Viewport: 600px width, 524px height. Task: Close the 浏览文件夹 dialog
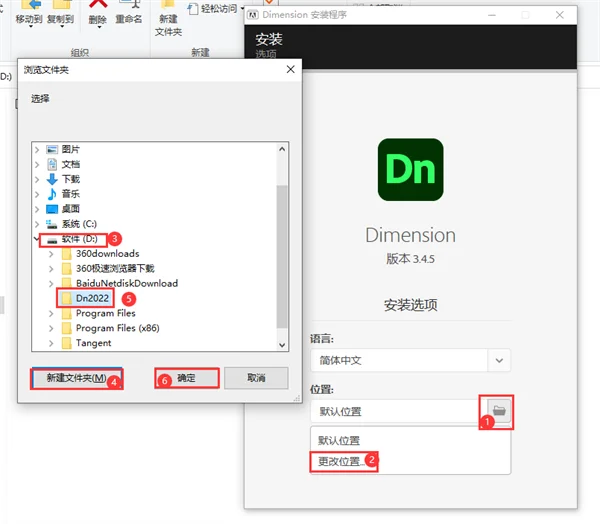290,69
